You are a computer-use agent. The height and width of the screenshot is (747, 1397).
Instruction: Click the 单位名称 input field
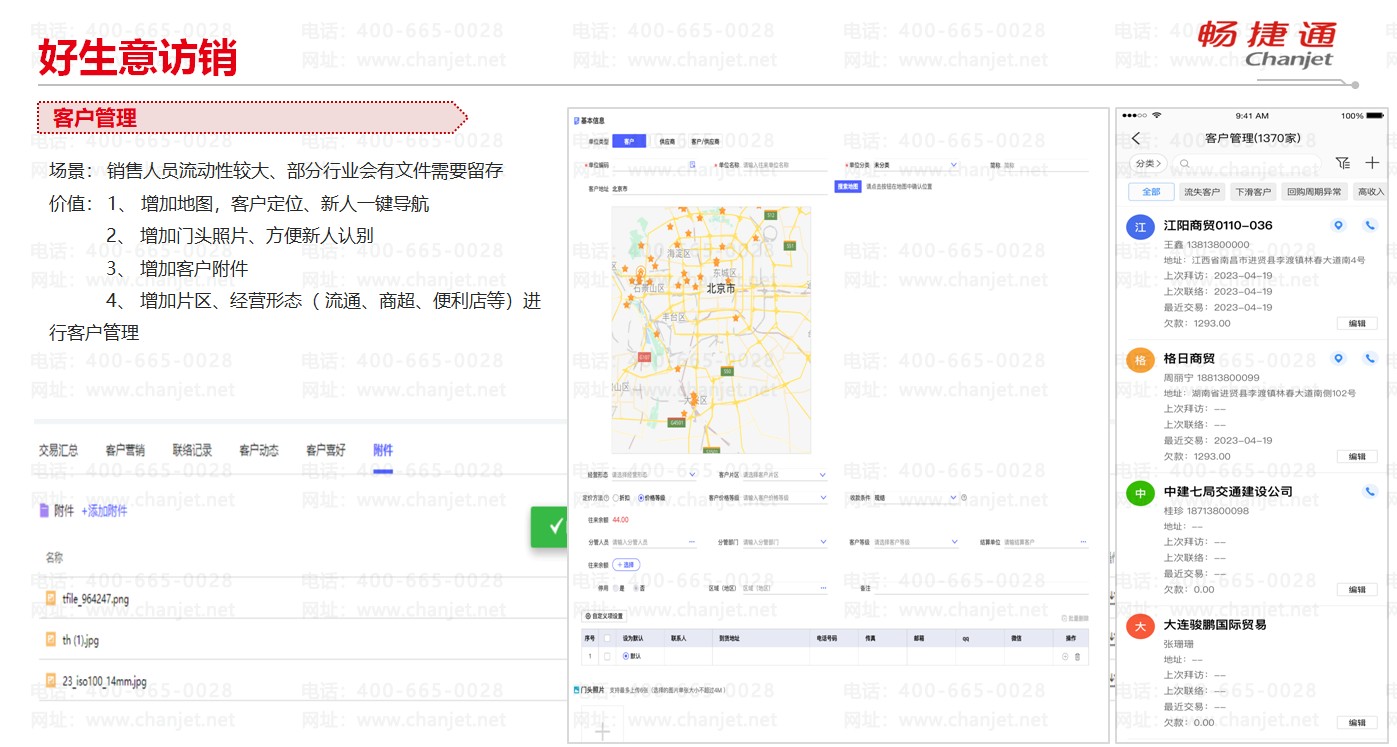pos(783,165)
